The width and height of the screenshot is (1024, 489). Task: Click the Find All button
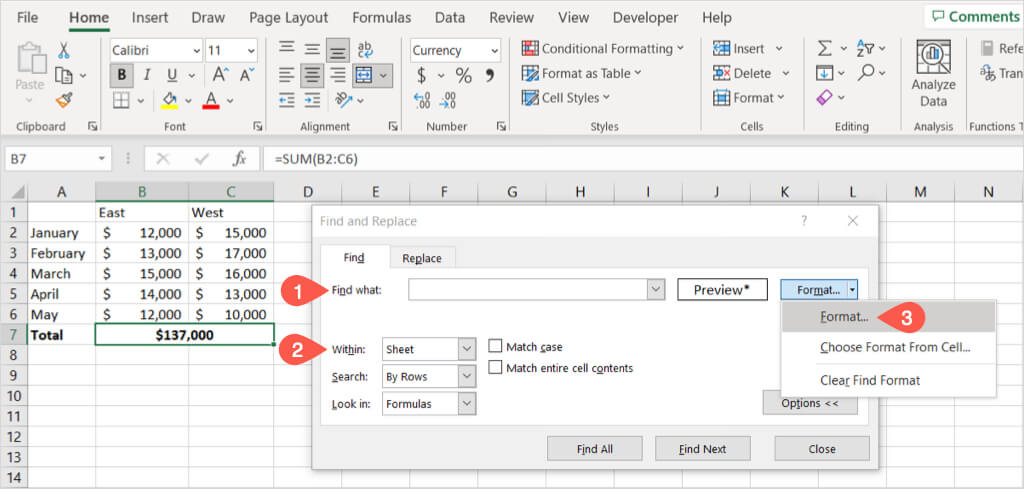pyautogui.click(x=595, y=449)
